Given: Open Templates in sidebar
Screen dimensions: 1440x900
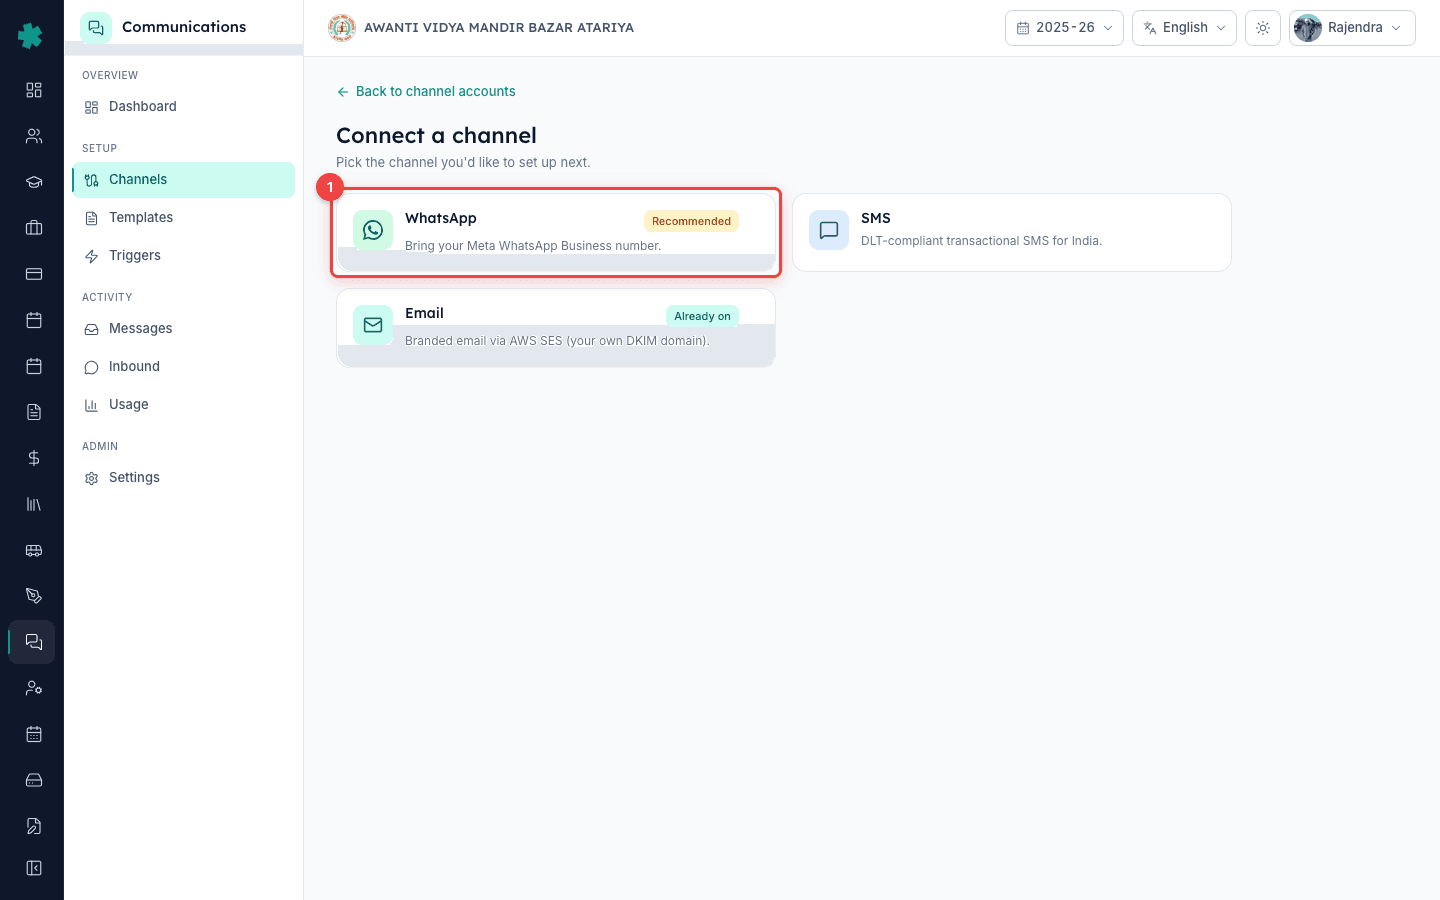Looking at the screenshot, I should tap(184, 218).
